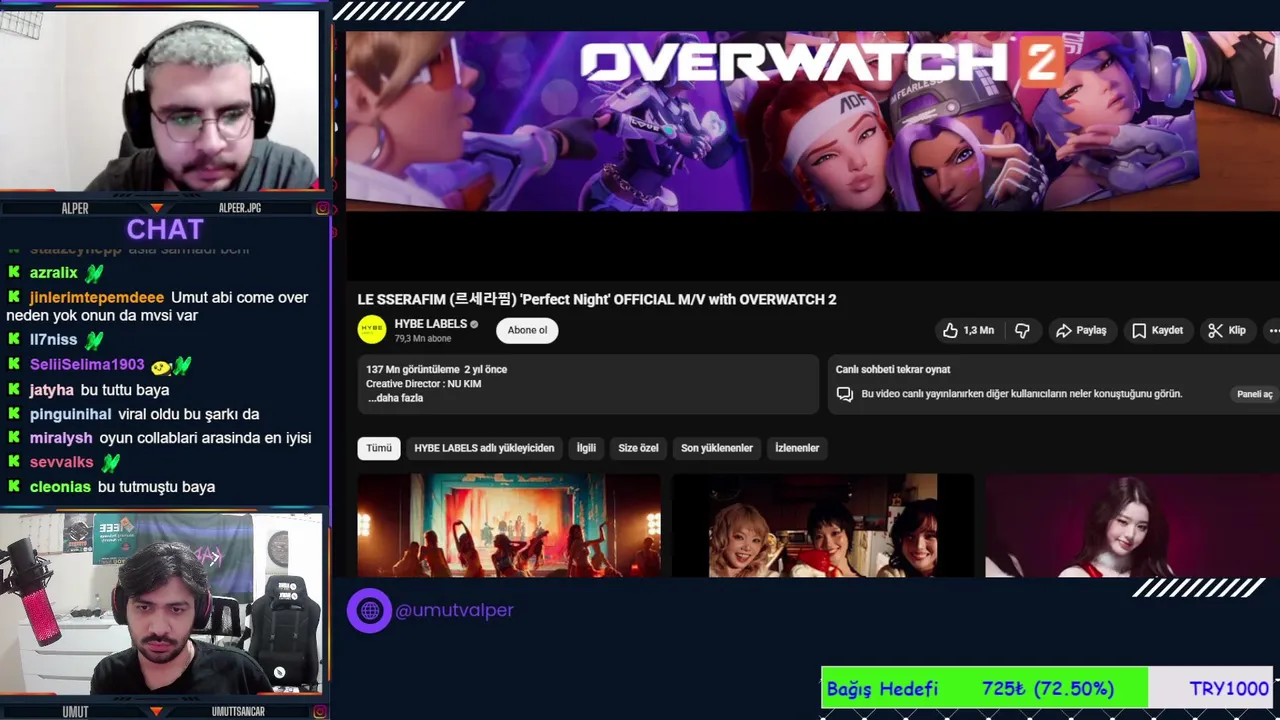Click the CHAT panel heading

click(165, 229)
